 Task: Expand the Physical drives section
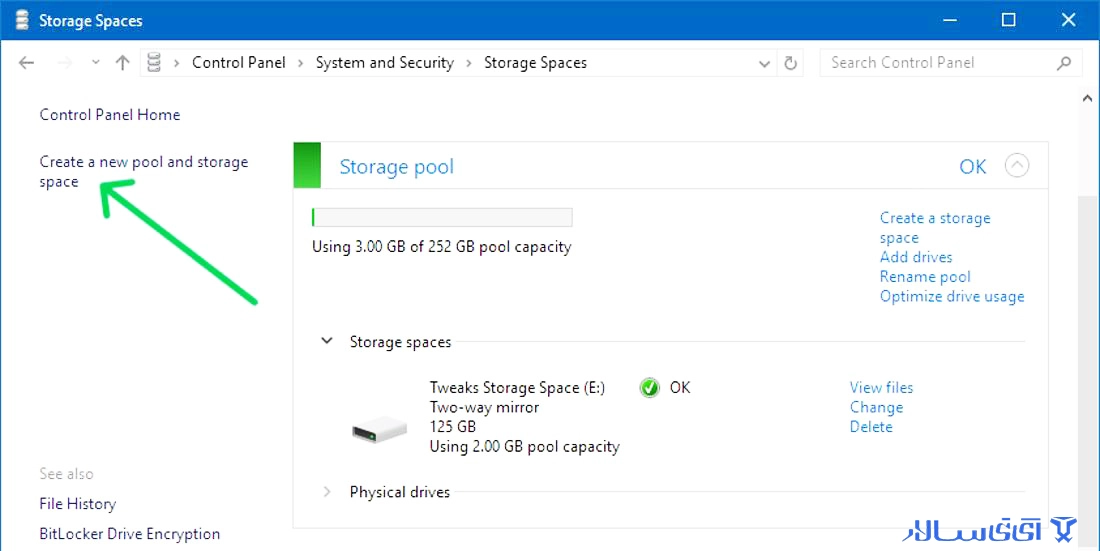(327, 492)
